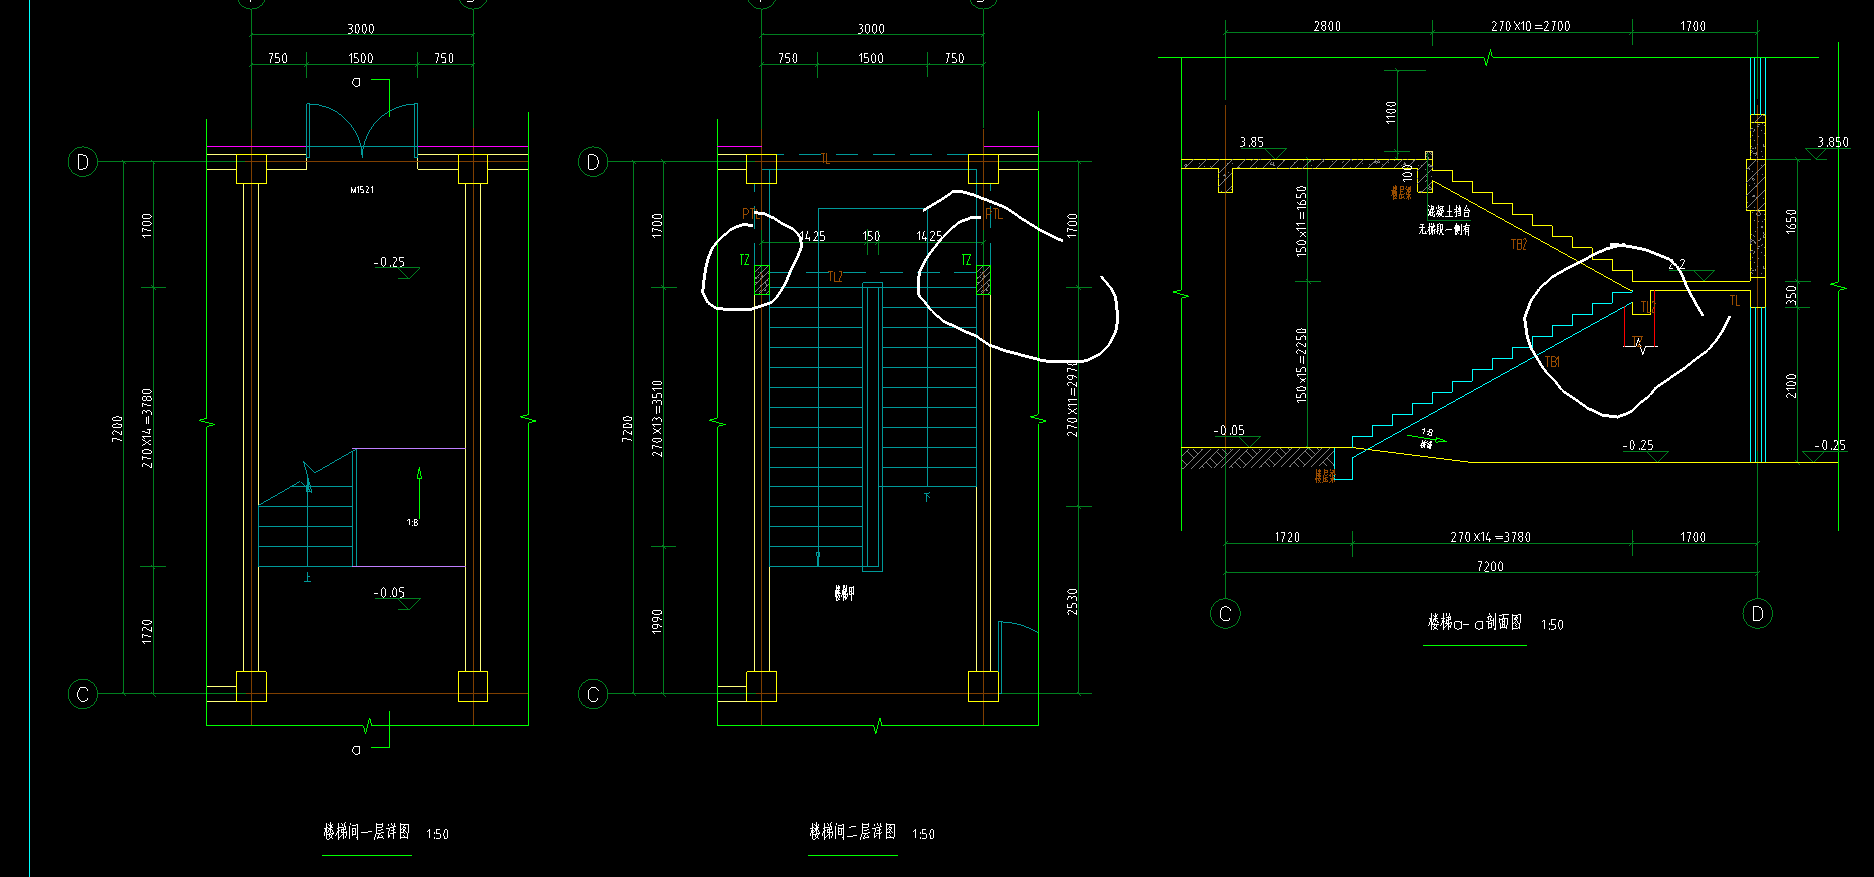Select 1:50 scale beside section title
The image size is (1874, 877).
point(1552,625)
